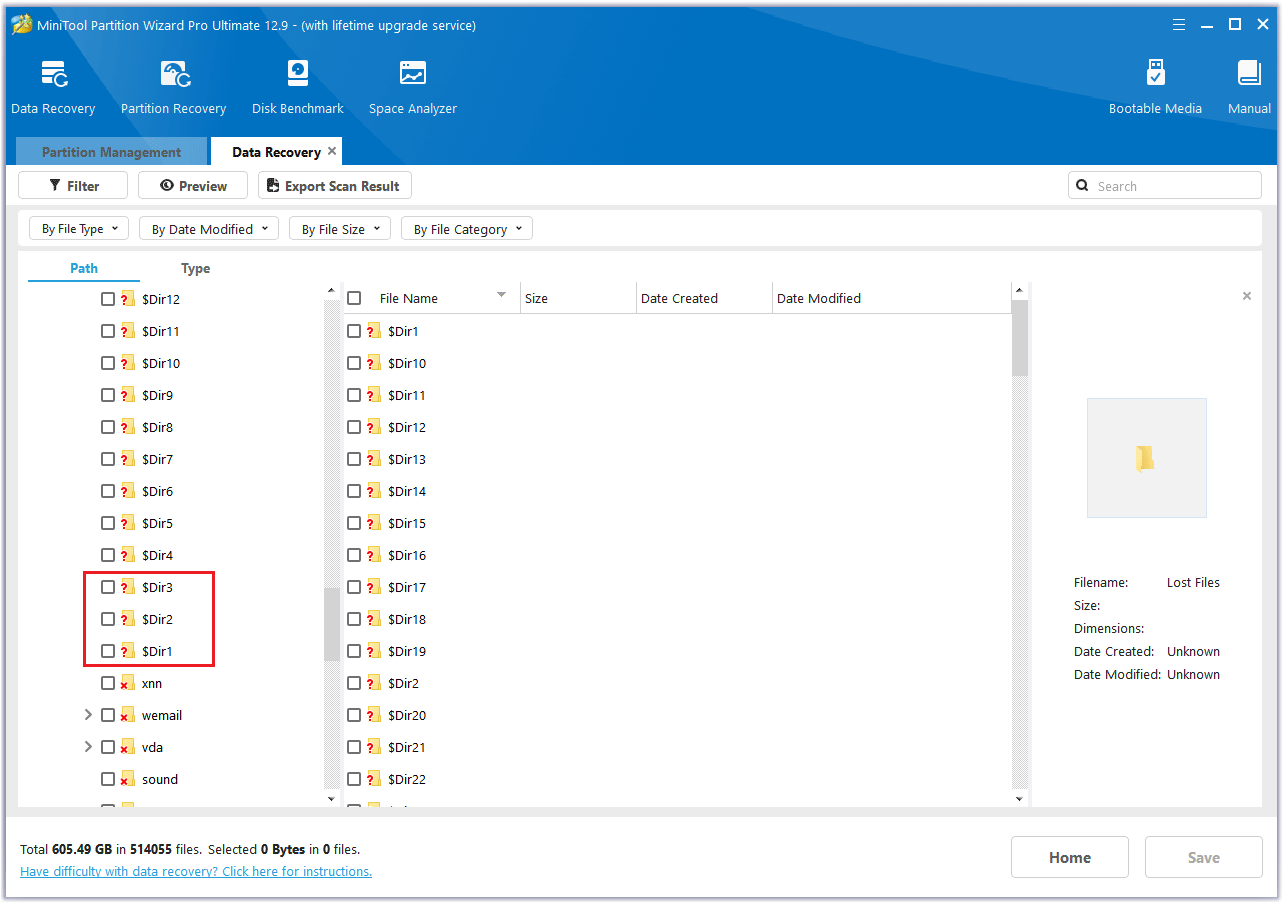
Task: Click tree pane scrollbar thumb
Action: (332, 624)
